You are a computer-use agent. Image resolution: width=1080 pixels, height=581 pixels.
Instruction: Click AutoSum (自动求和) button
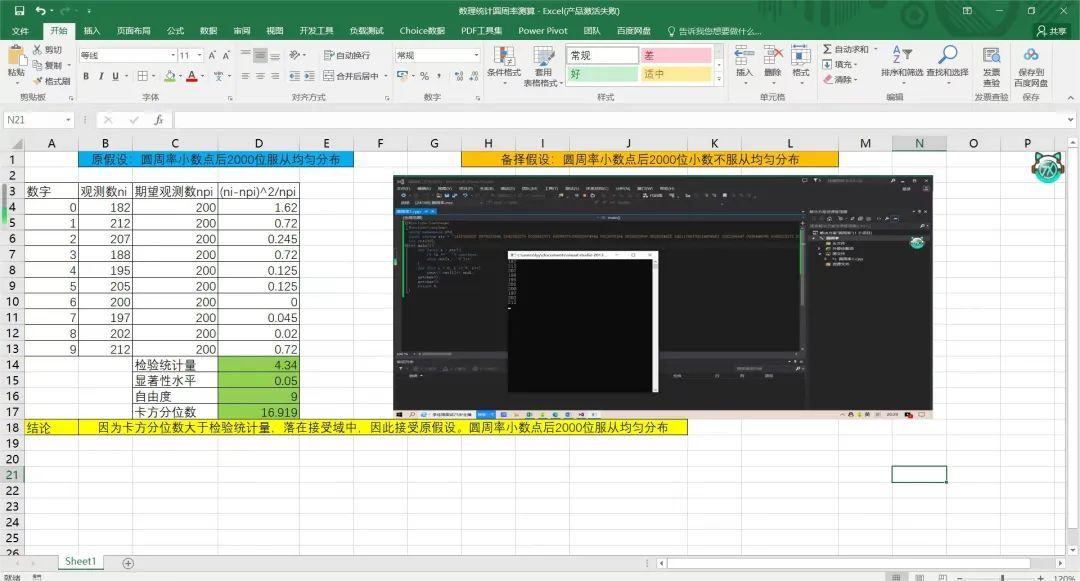[846, 49]
